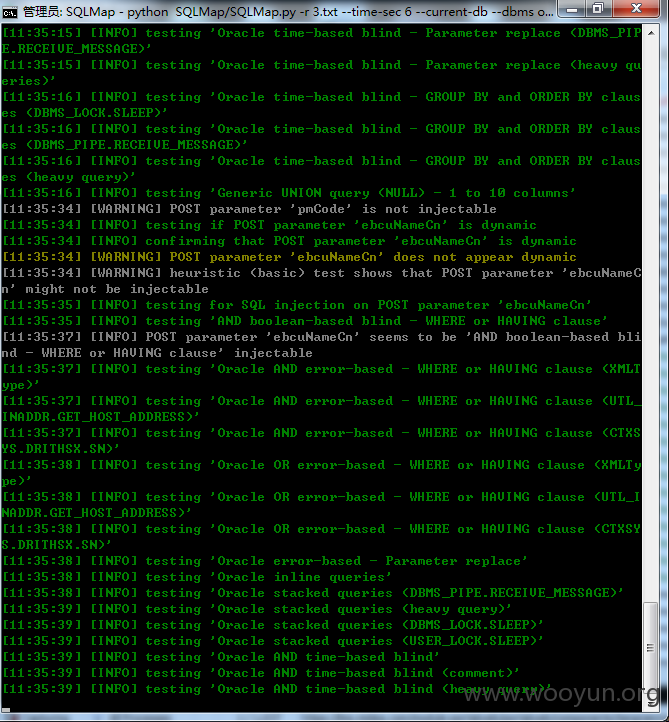Click the line "POST parameter 'ebcuNameCn' seems to be"

click(321, 337)
